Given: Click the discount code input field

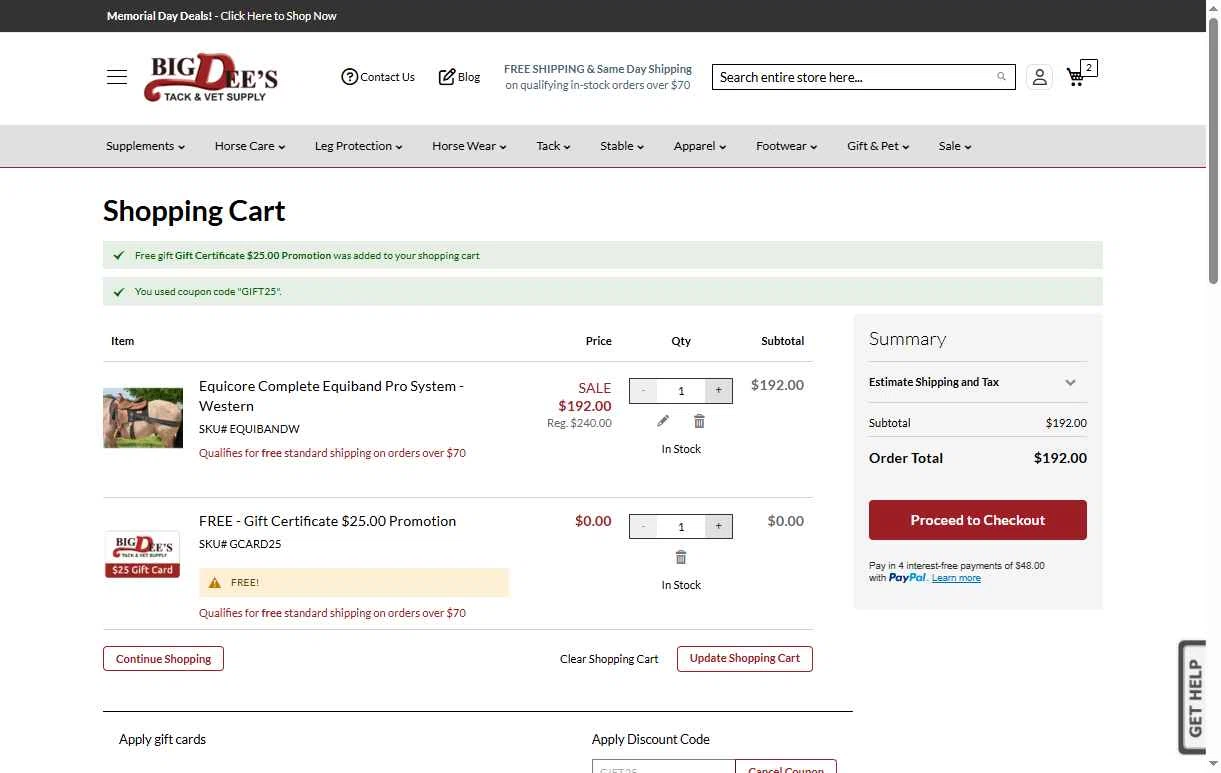Looking at the screenshot, I should [x=664, y=767].
